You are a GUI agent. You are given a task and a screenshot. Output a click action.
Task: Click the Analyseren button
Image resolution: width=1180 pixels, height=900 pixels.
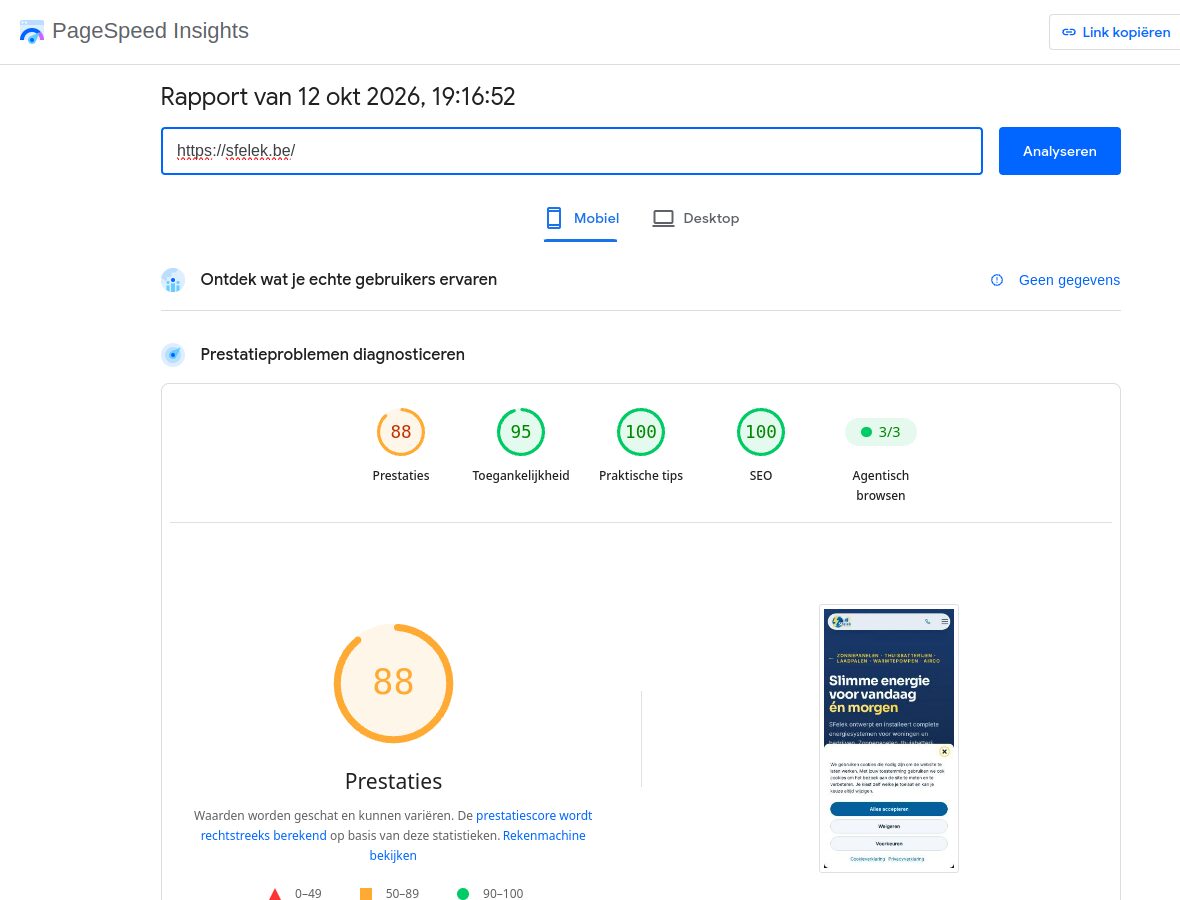(x=1059, y=151)
